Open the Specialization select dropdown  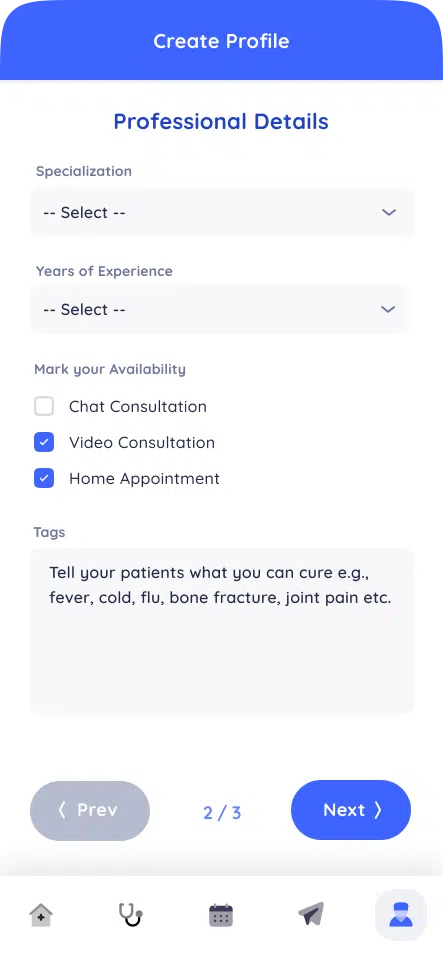[x=222, y=212]
